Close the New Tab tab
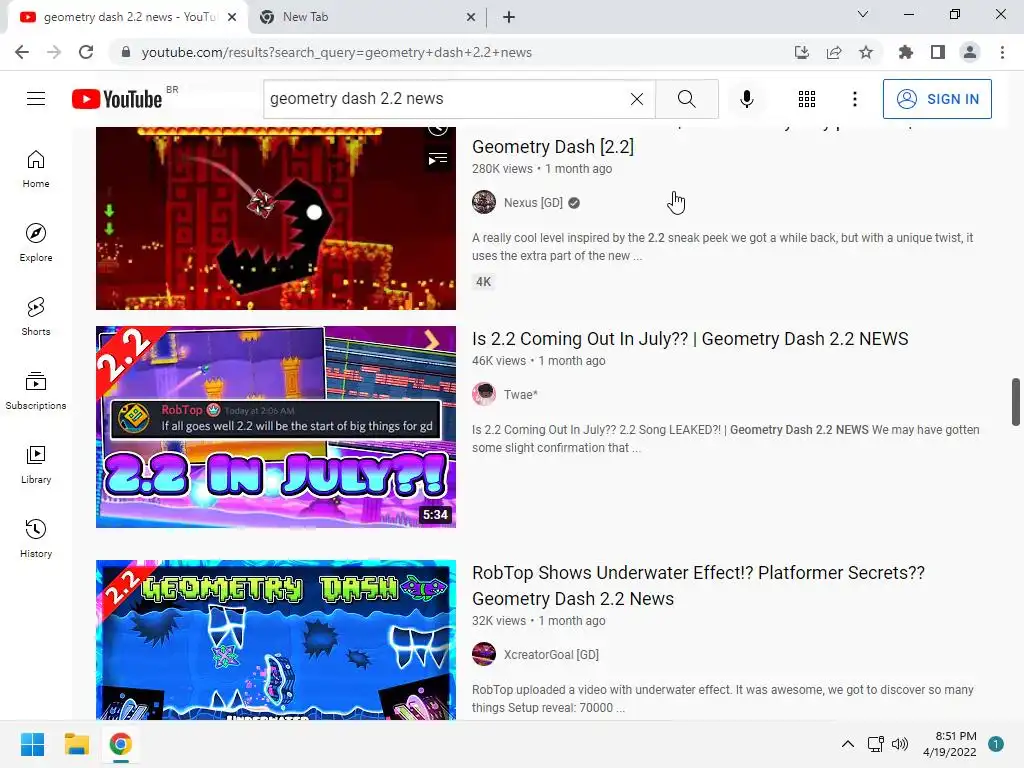1024x768 pixels. pyautogui.click(x=471, y=17)
